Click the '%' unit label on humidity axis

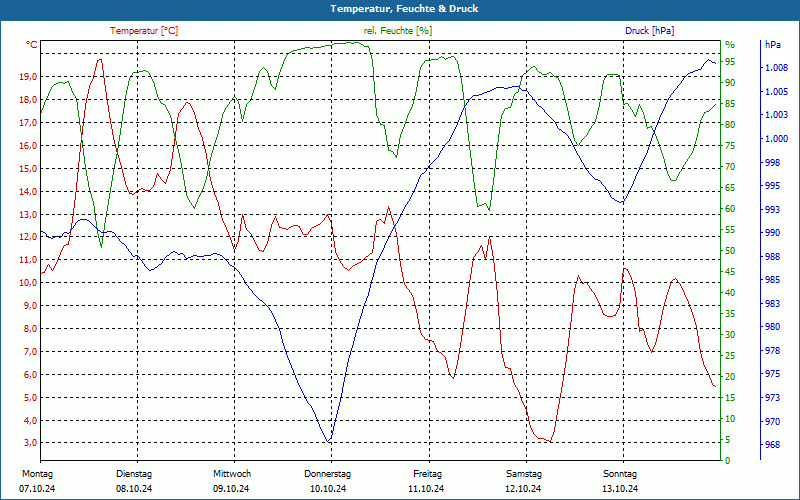tap(730, 45)
